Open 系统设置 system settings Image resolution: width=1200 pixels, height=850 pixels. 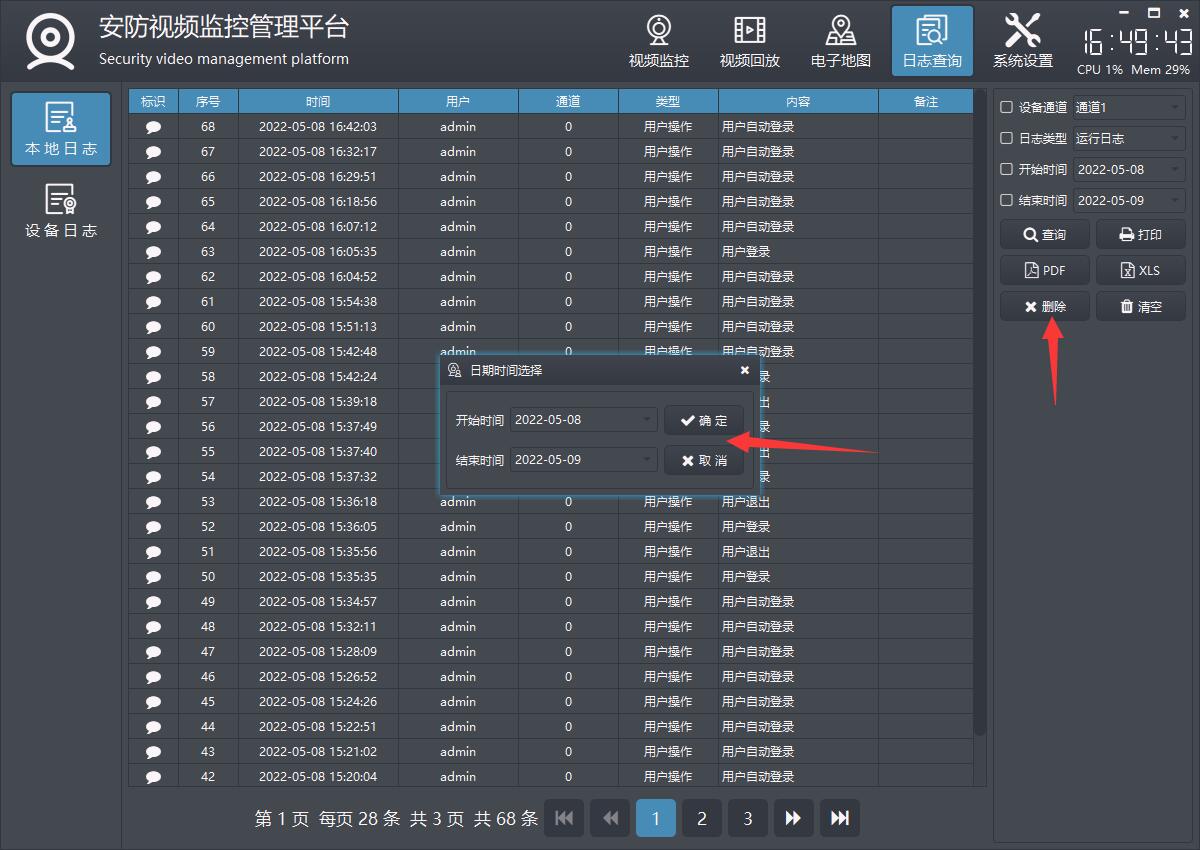(x=1022, y=42)
